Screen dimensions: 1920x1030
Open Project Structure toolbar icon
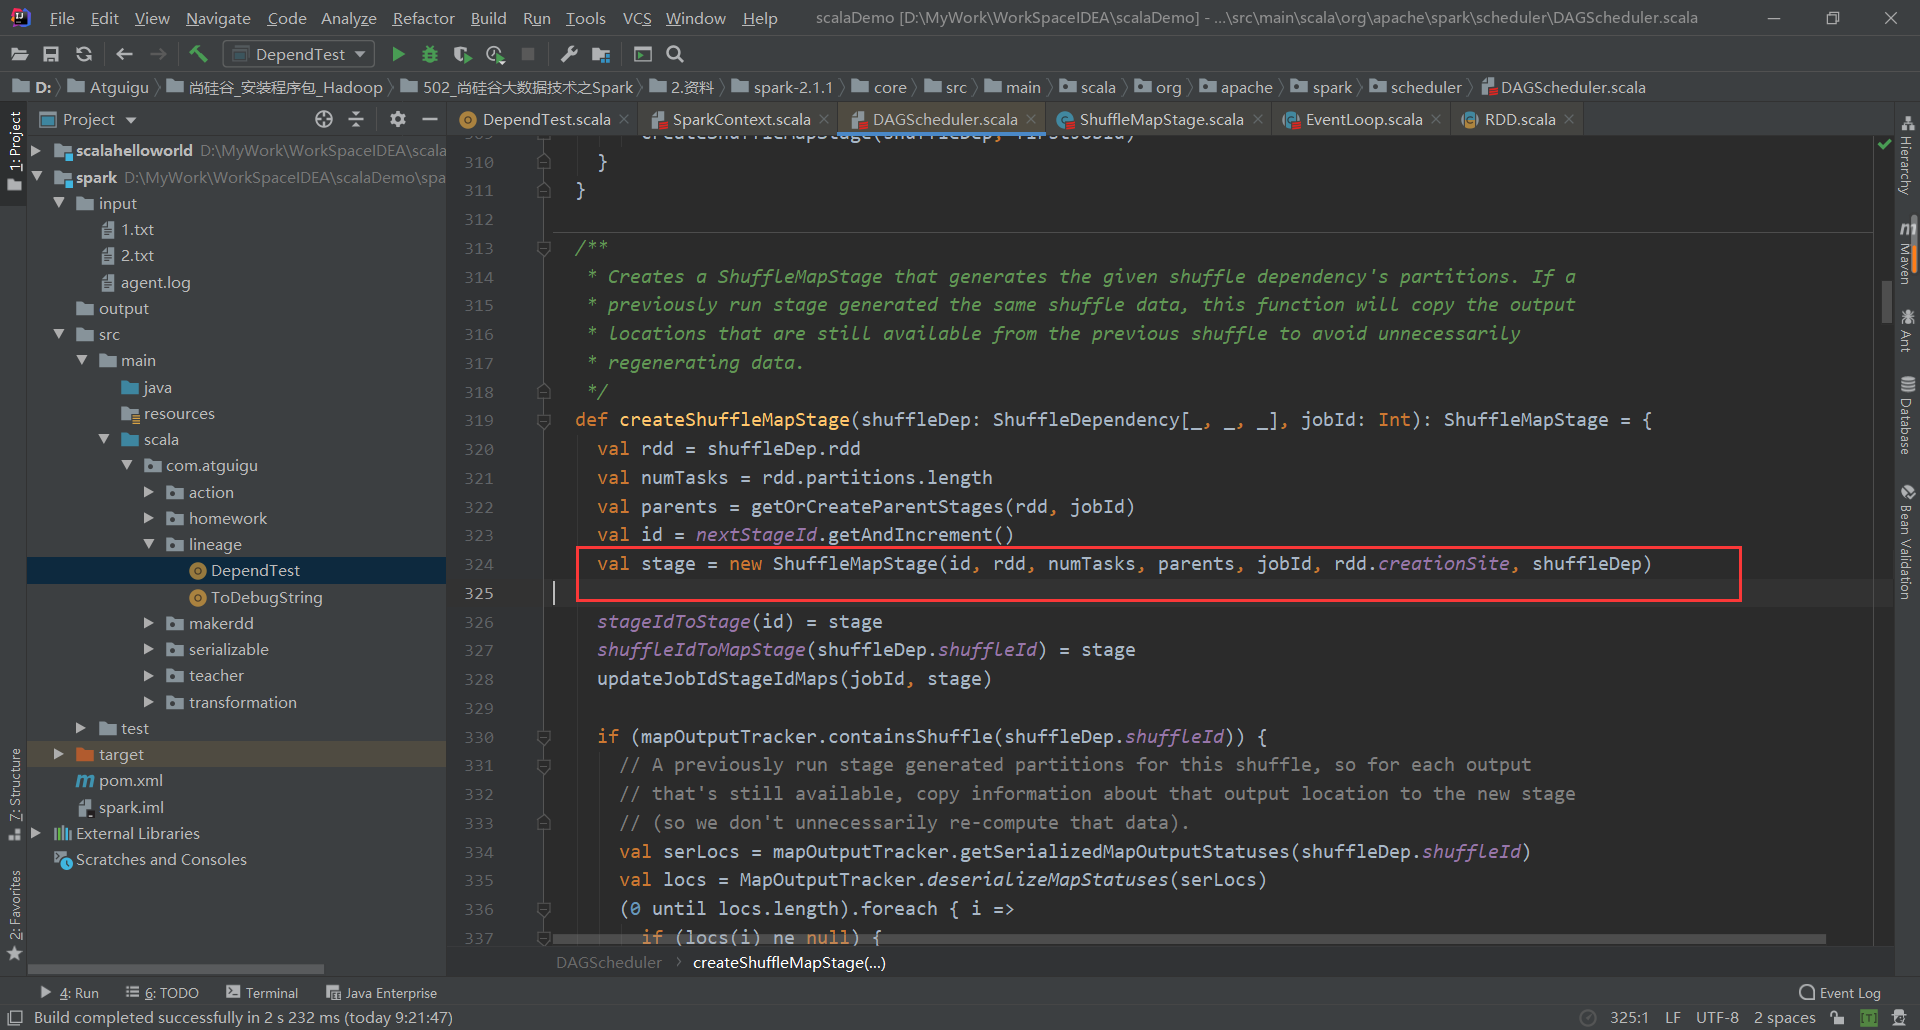[601, 54]
